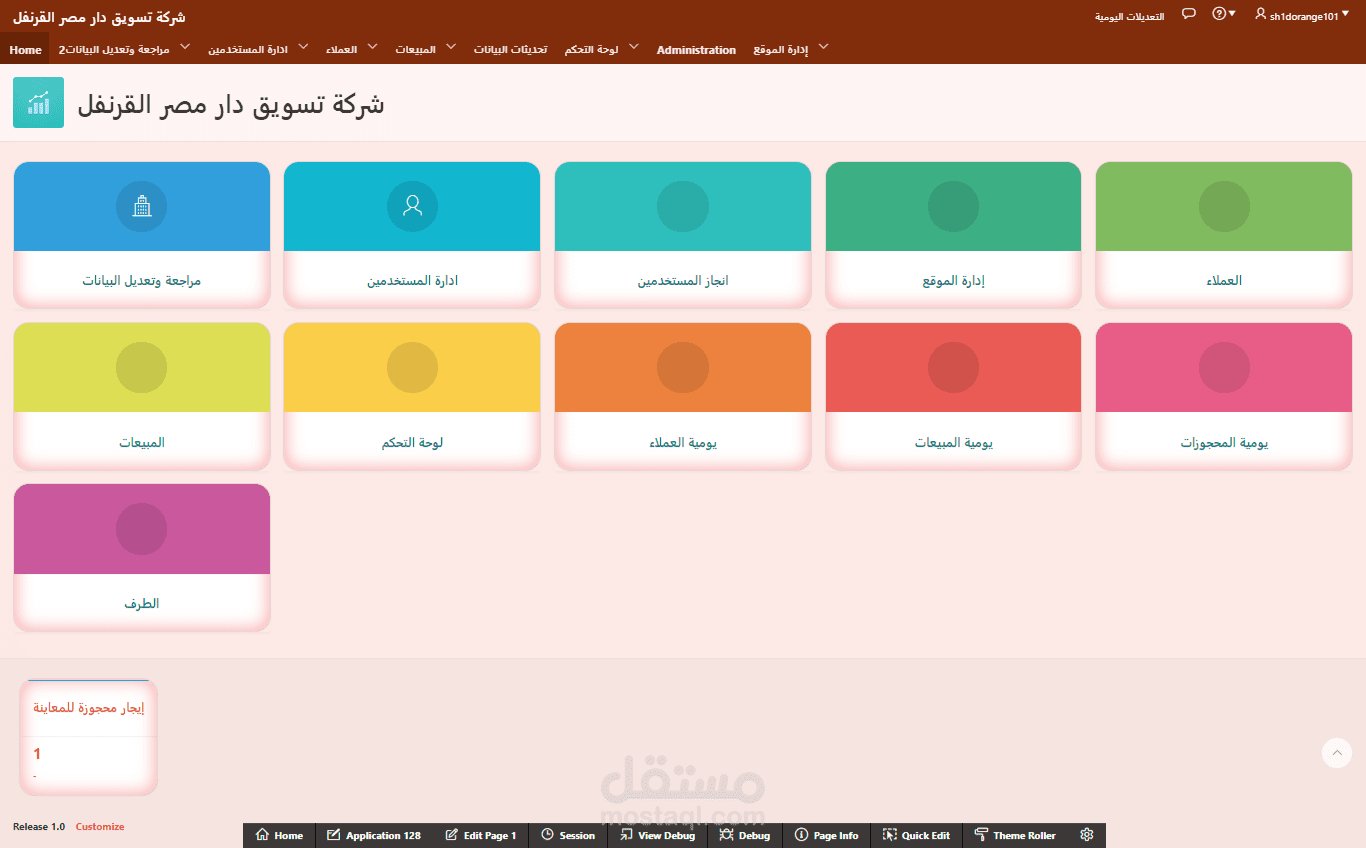Screen dimensions: 1366x848
Task: Click the إيجار محجوزة للمعاينة badge title
Action: click(x=89, y=708)
